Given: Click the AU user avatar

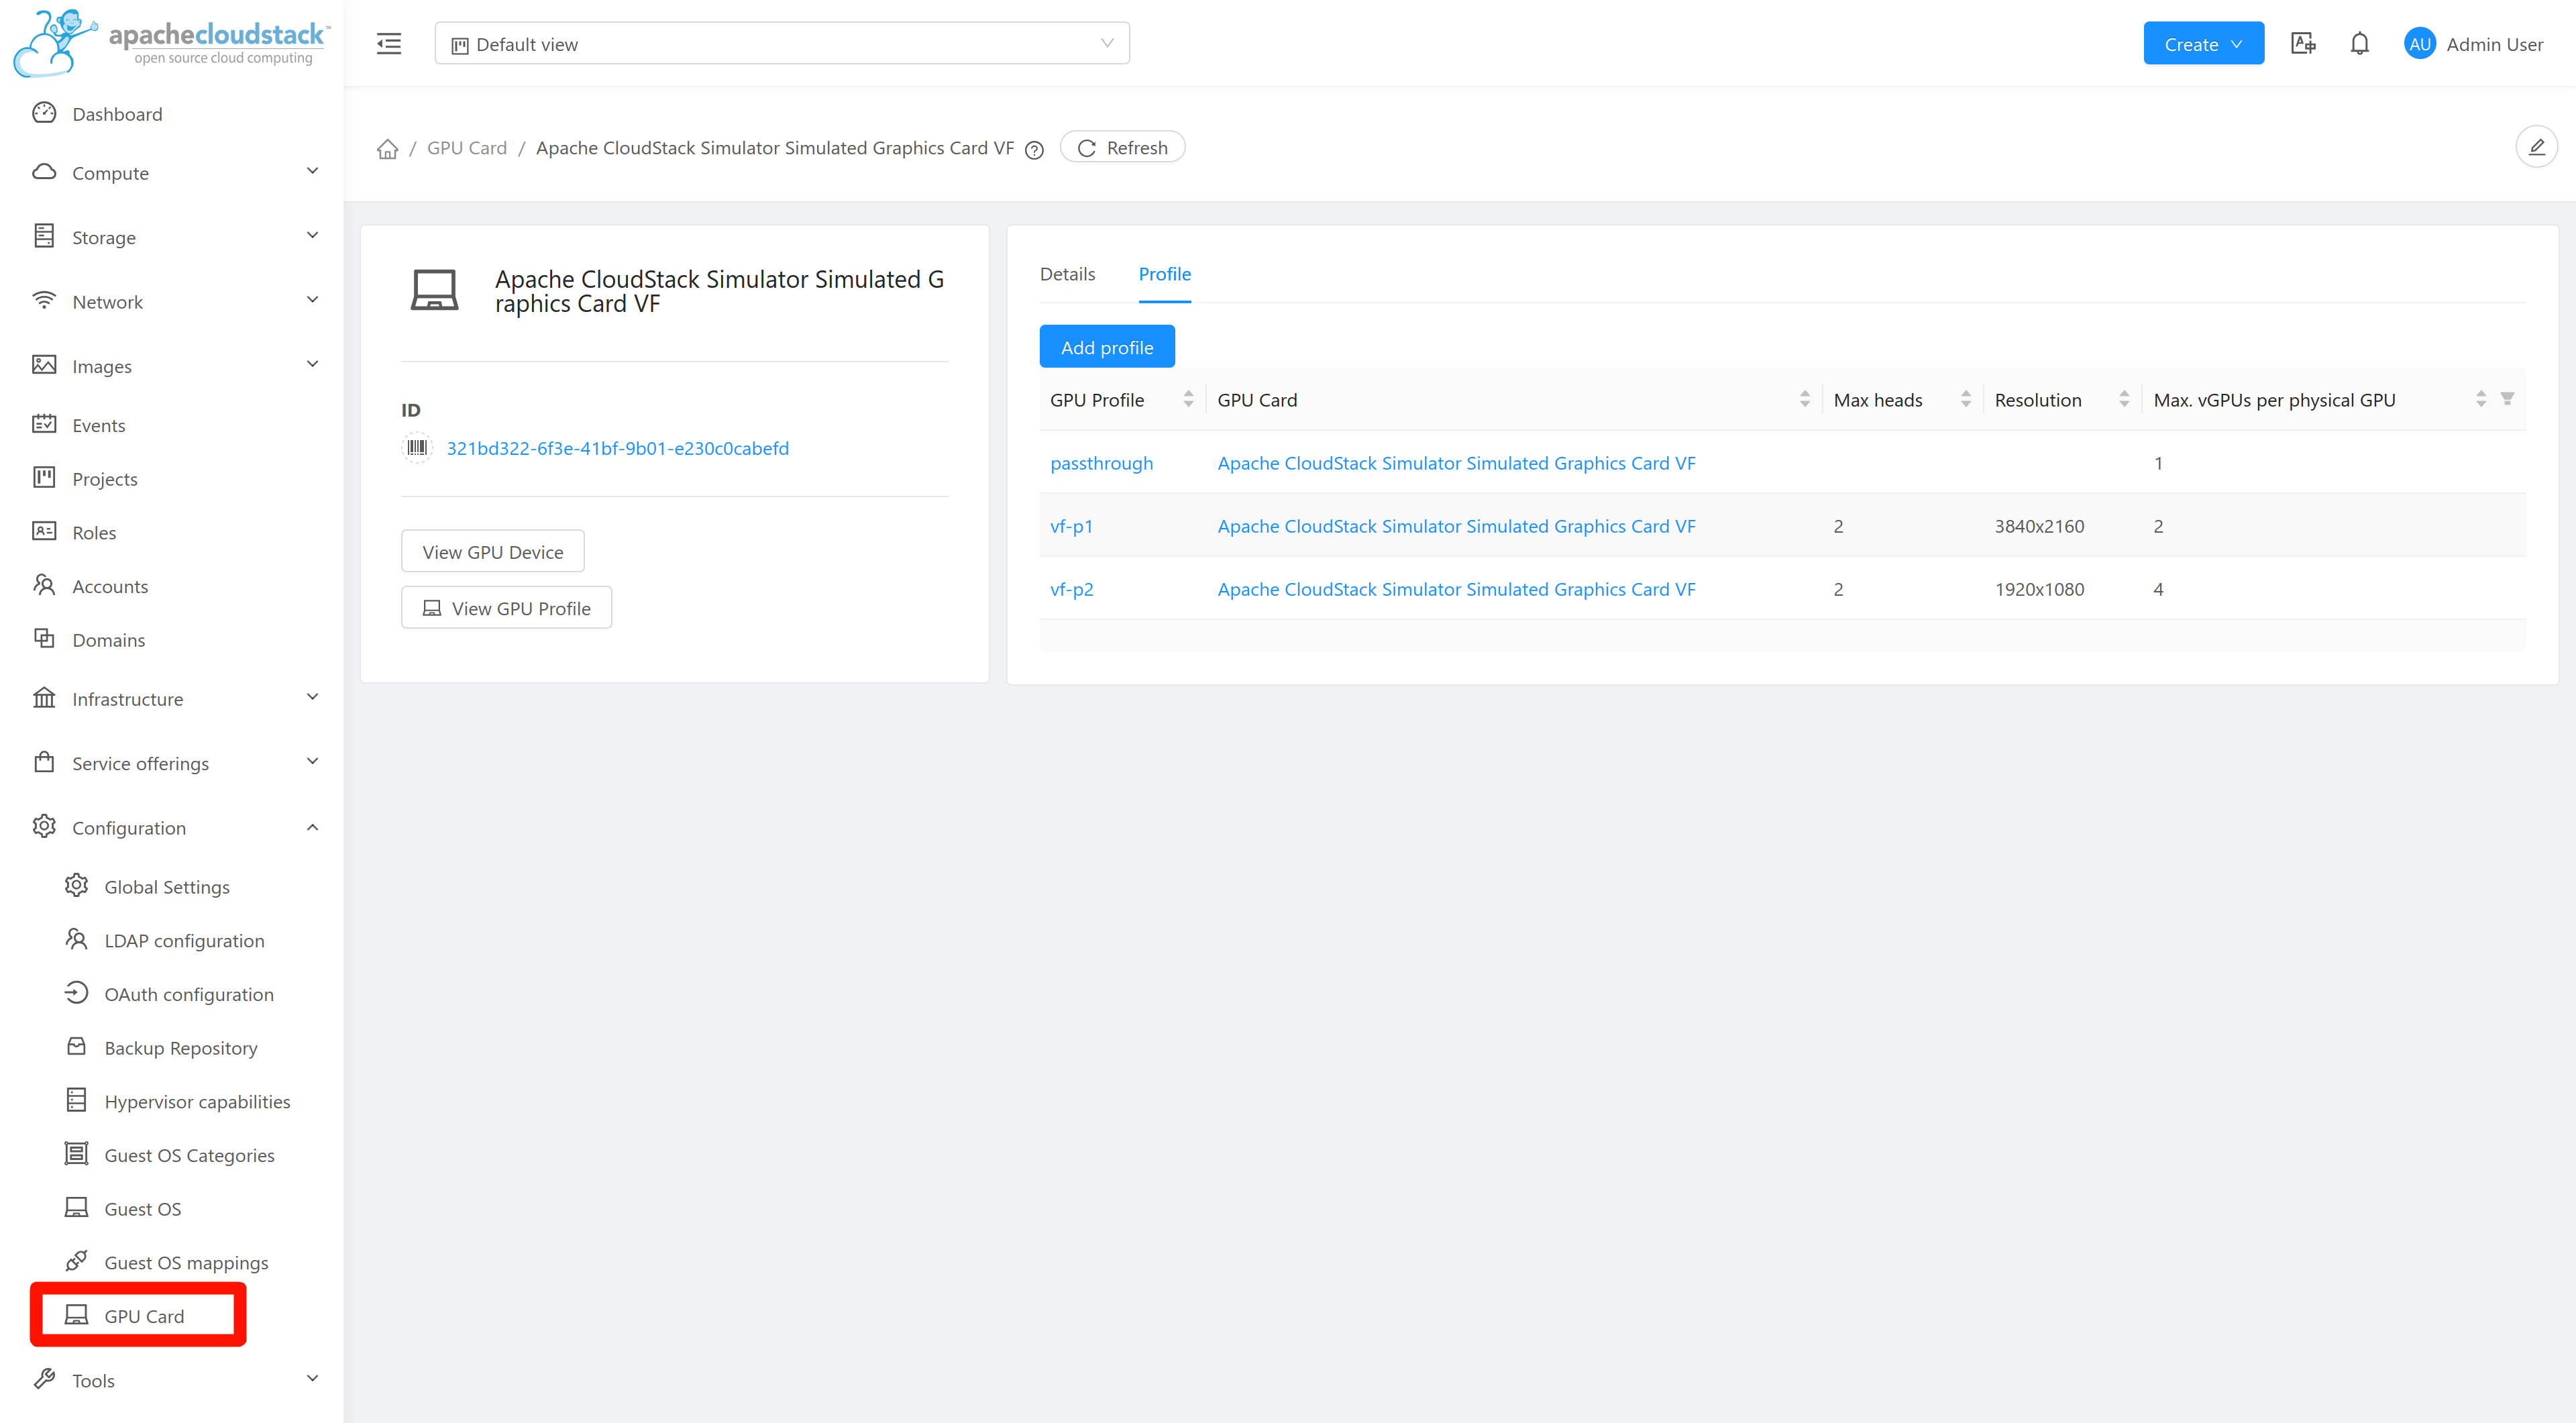Looking at the screenshot, I should [x=2420, y=44].
